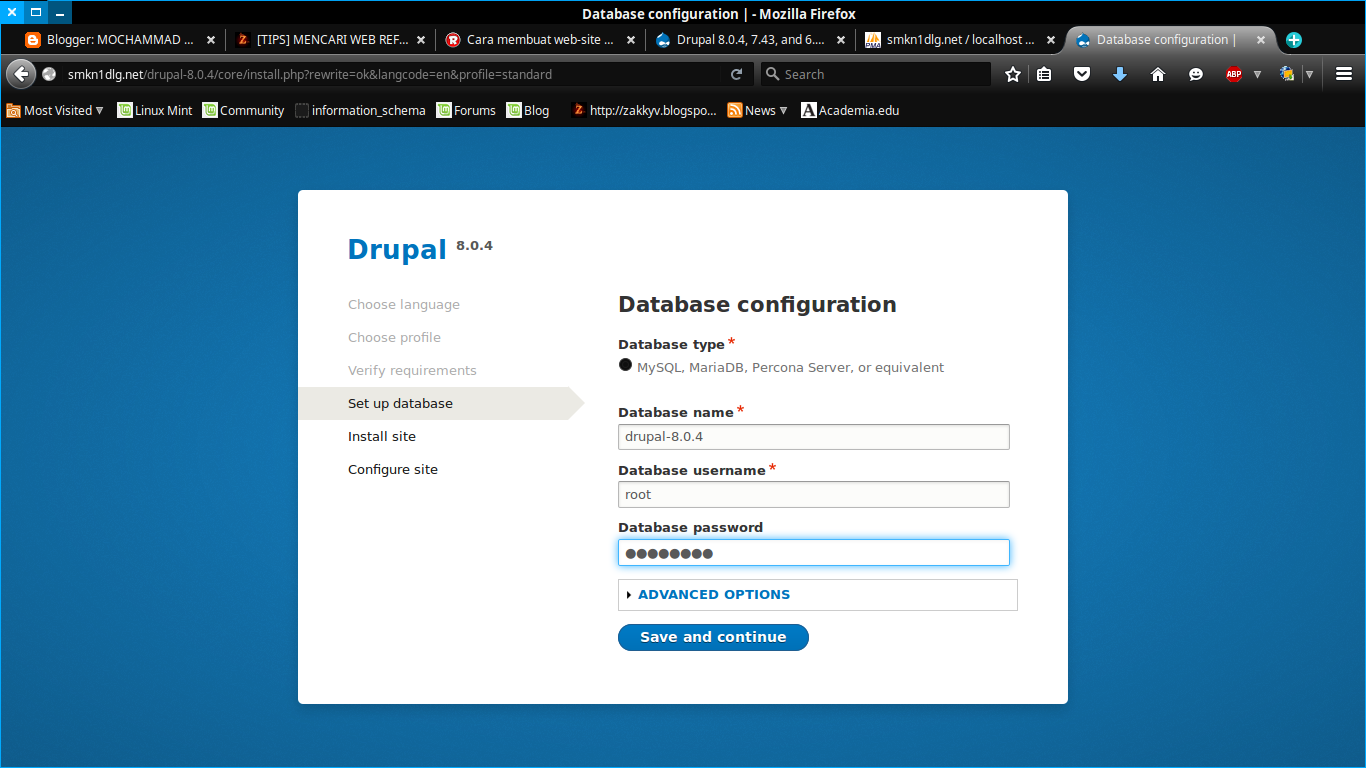This screenshot has width=1366, height=768.
Task: Open the Downloads arrow icon
Action: click(1120, 74)
